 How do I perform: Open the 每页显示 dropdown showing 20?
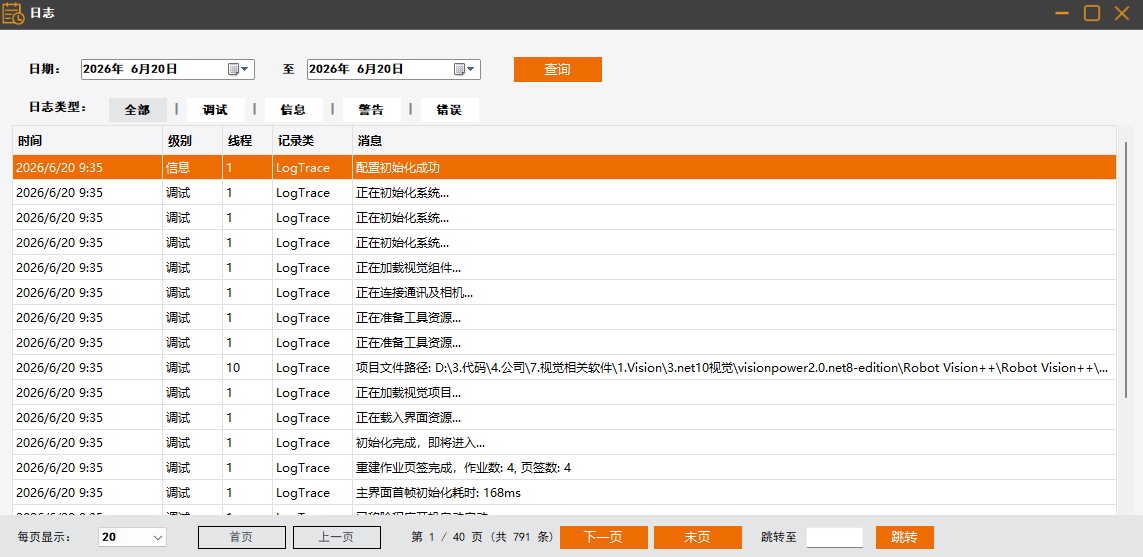click(133, 537)
